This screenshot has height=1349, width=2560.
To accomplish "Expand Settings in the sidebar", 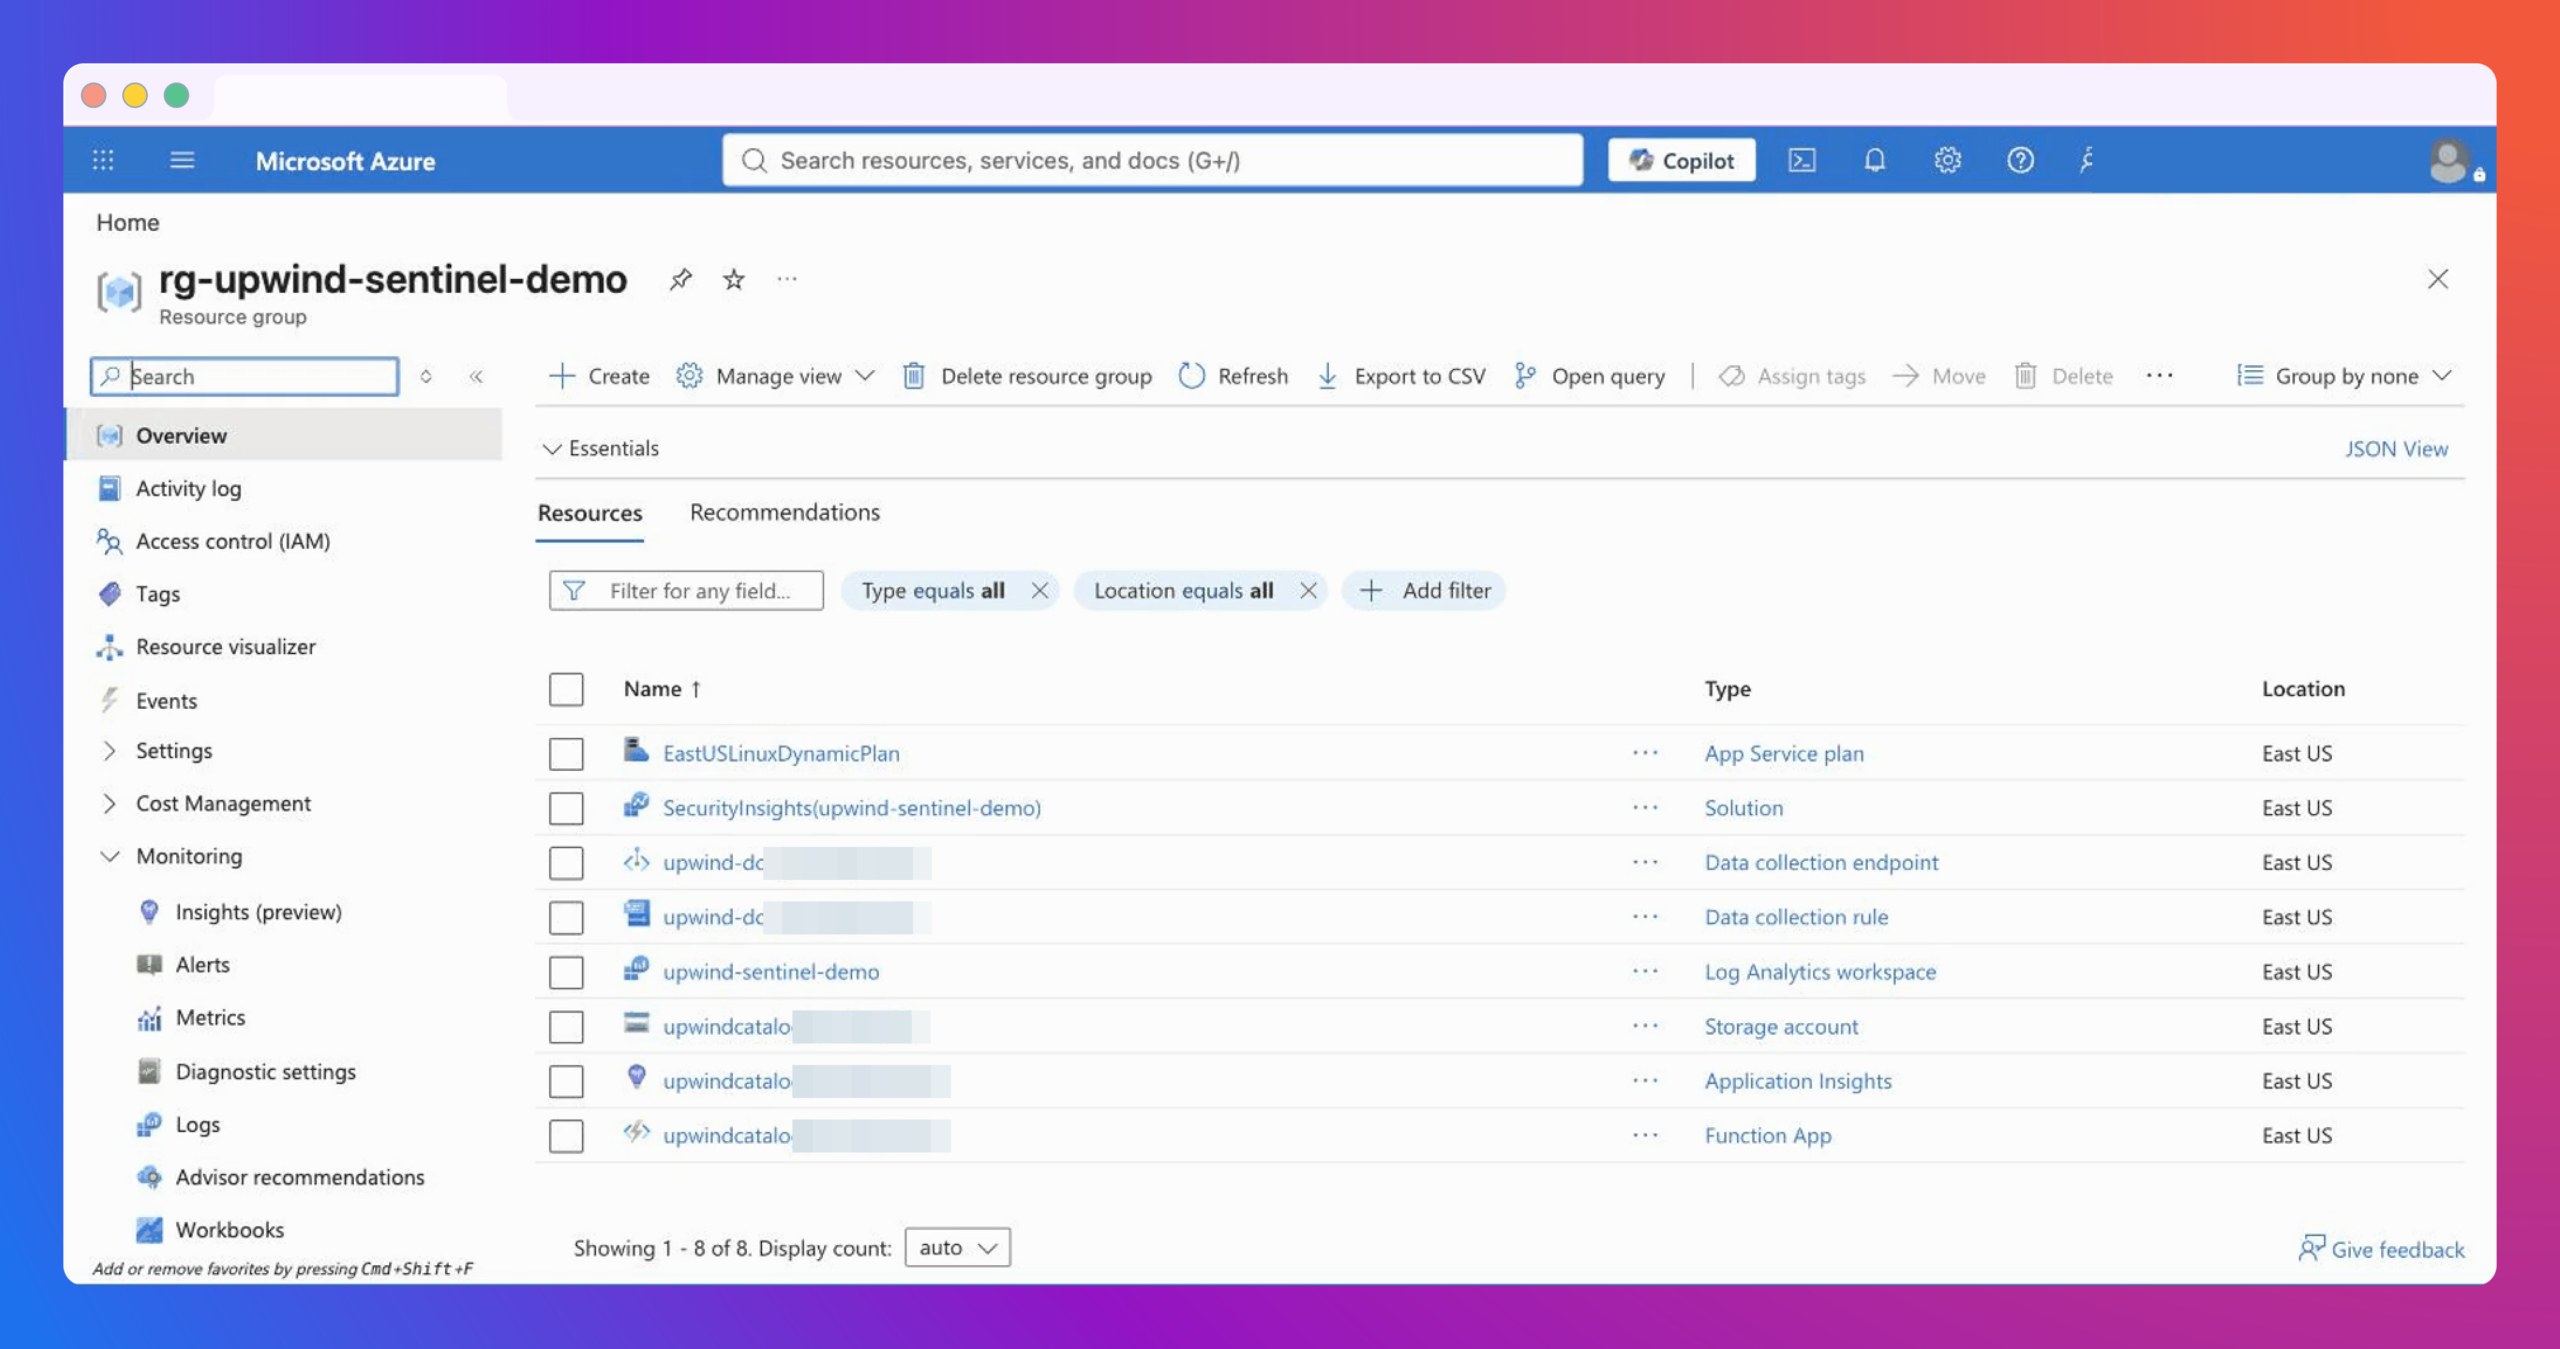I will point(109,751).
